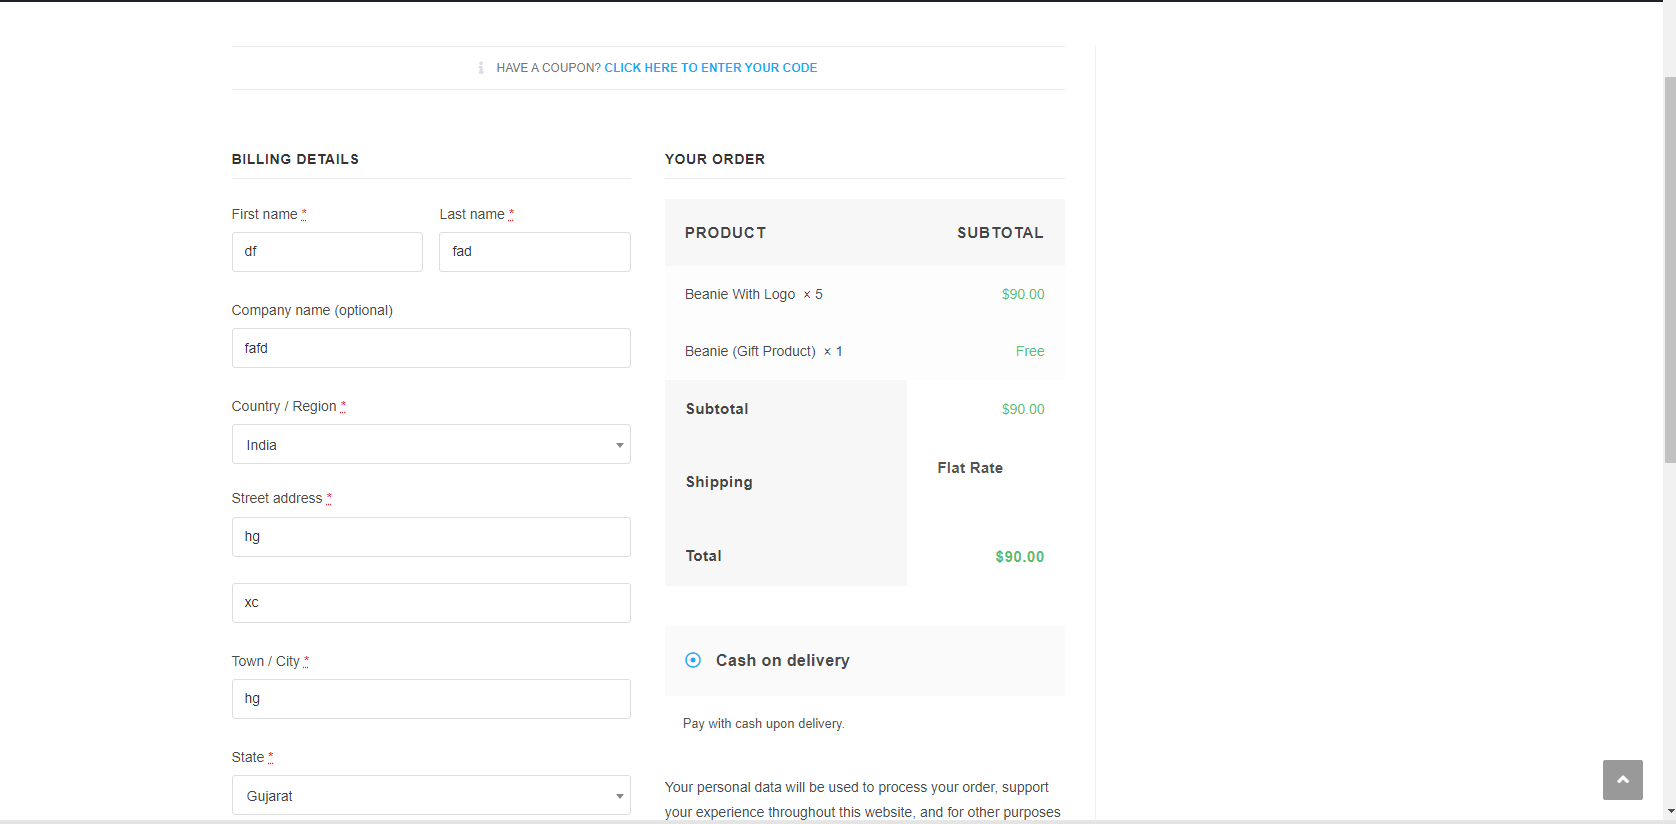Click the info icon beside the coupon notice
The image size is (1676, 824).
tap(481, 68)
